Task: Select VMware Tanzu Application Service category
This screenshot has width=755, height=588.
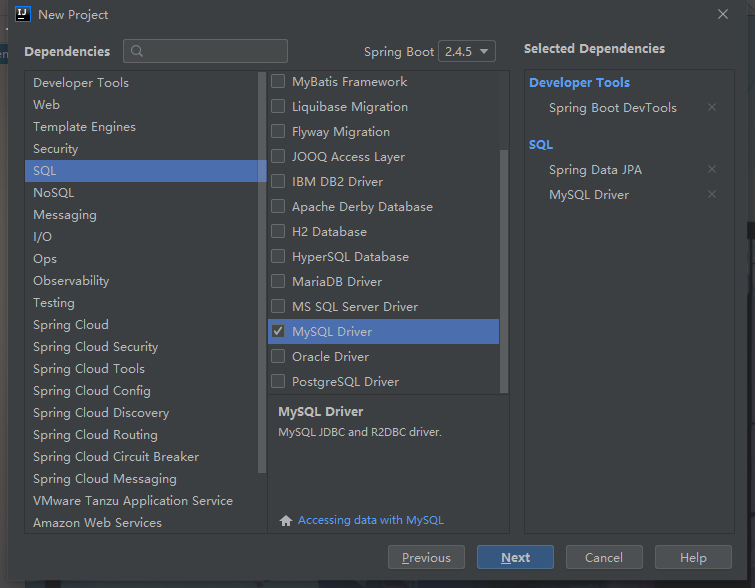Action: pyautogui.click(x=142, y=501)
